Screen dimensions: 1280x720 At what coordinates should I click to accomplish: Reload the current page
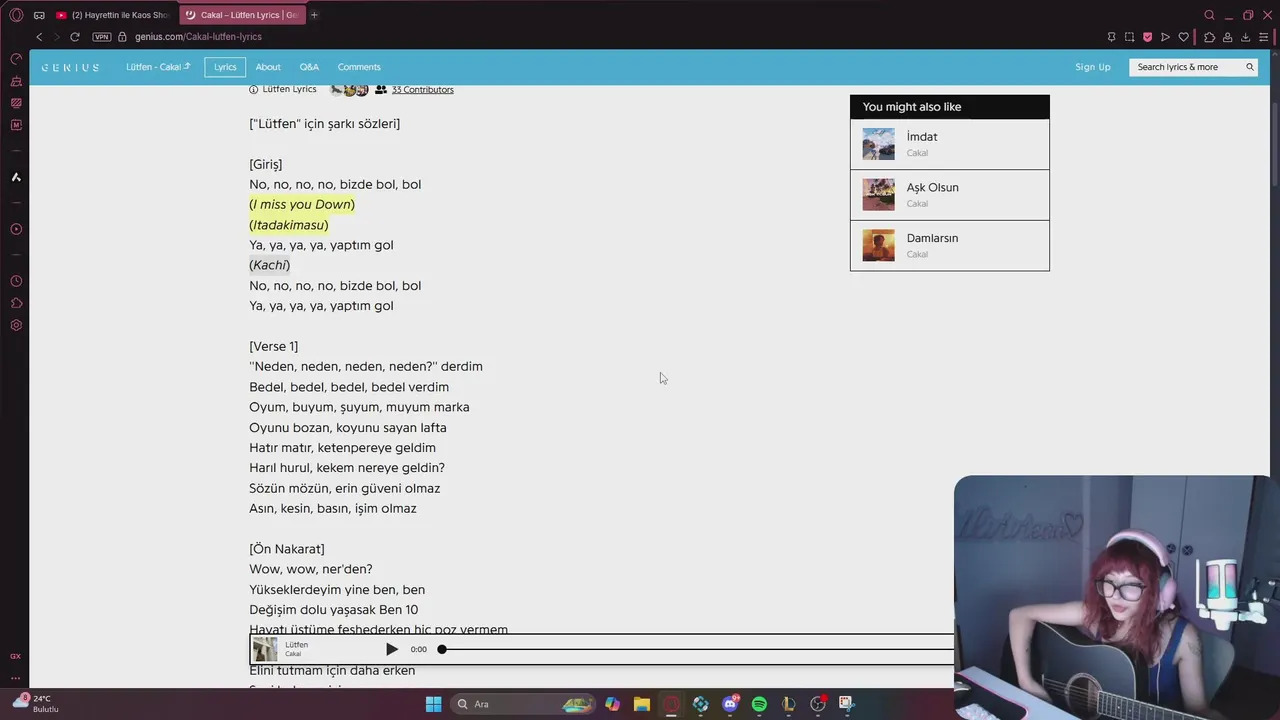(74, 37)
